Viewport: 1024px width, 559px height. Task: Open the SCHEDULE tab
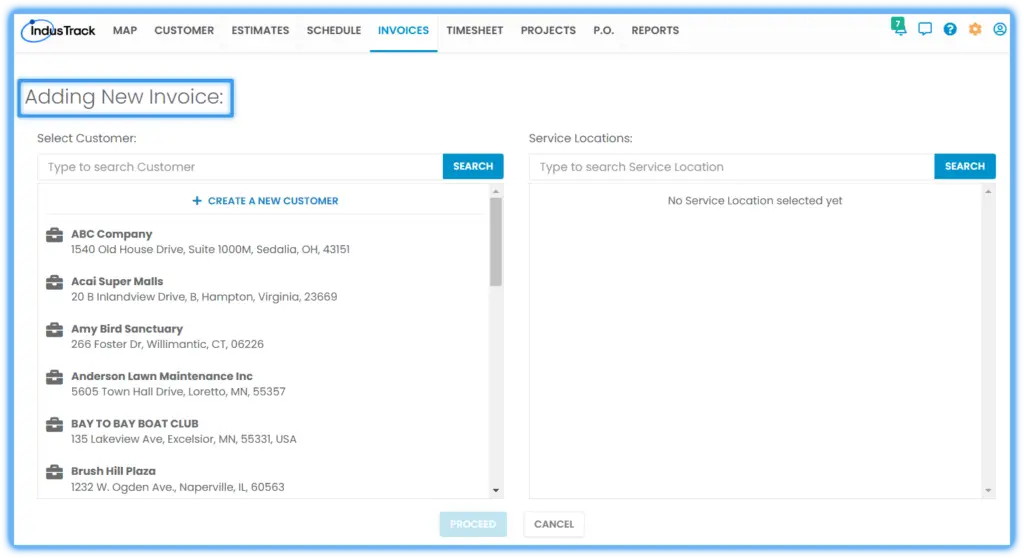[334, 30]
